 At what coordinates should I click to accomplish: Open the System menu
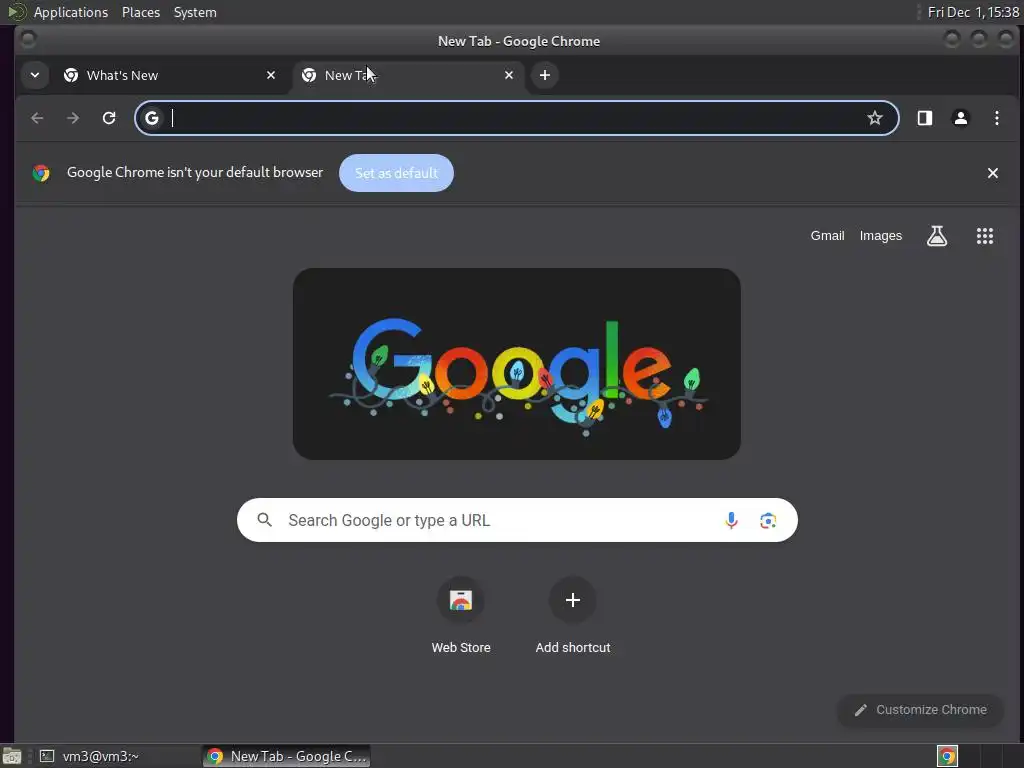(195, 12)
